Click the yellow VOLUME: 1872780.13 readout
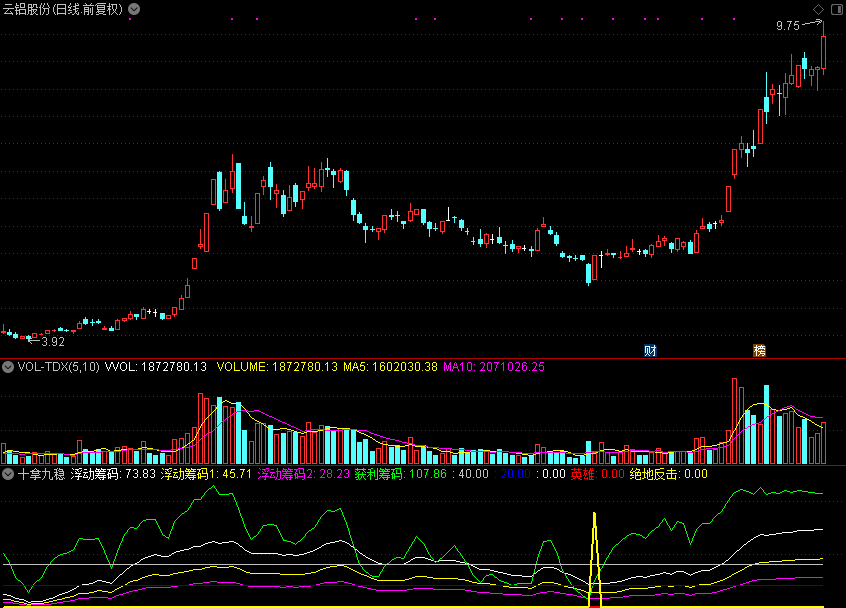Screen dimensions: 846x608 coord(277,367)
